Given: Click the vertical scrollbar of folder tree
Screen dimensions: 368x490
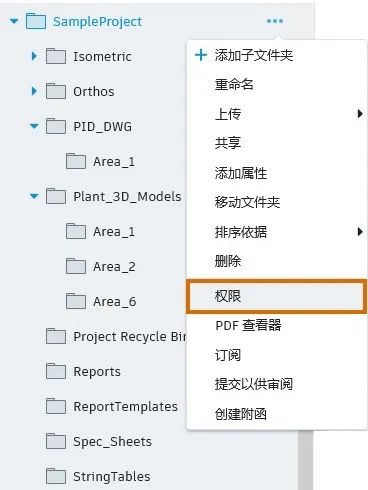Looking at the screenshot, I should (306, 460).
